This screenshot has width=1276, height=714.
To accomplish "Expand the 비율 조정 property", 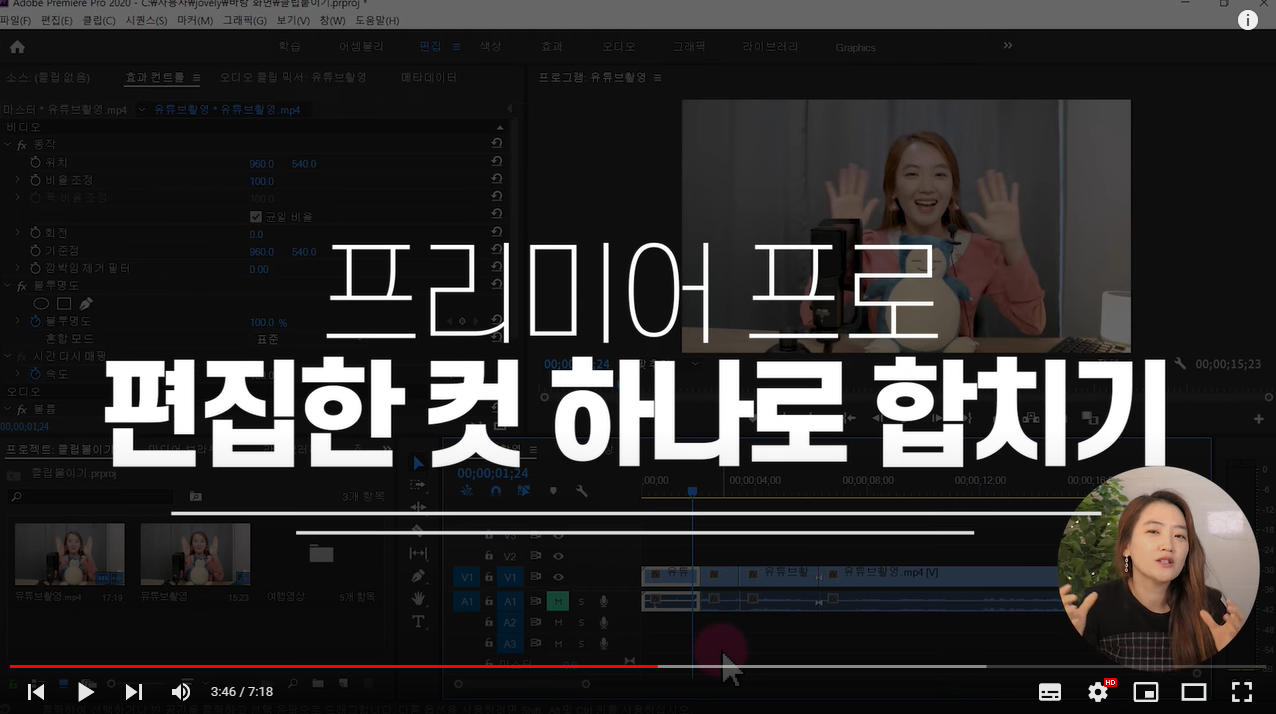I will [x=17, y=181].
